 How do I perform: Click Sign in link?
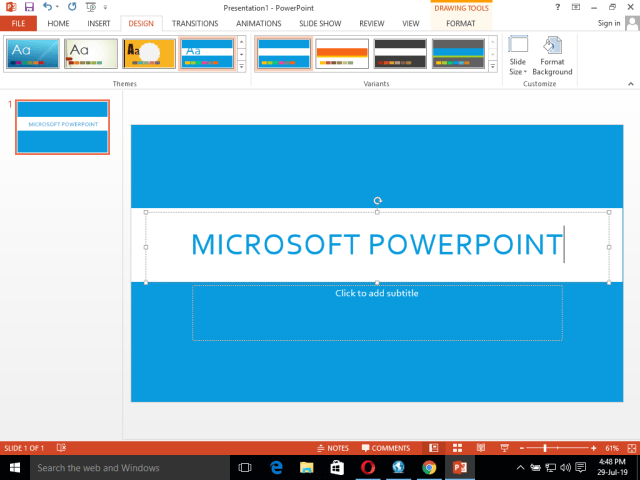pyautogui.click(x=609, y=22)
